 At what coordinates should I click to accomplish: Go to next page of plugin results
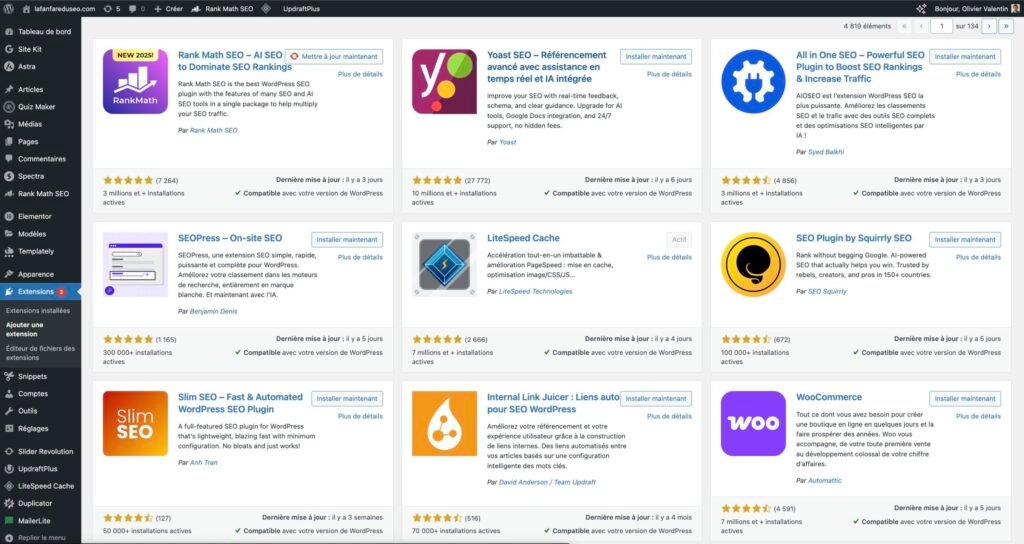pyautogui.click(x=989, y=26)
